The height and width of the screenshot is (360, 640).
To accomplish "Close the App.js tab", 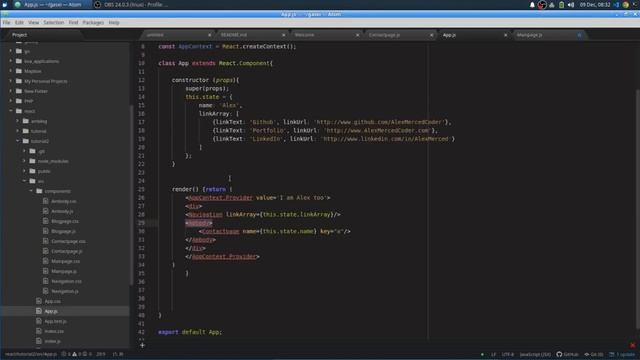I will (x=505, y=35).
